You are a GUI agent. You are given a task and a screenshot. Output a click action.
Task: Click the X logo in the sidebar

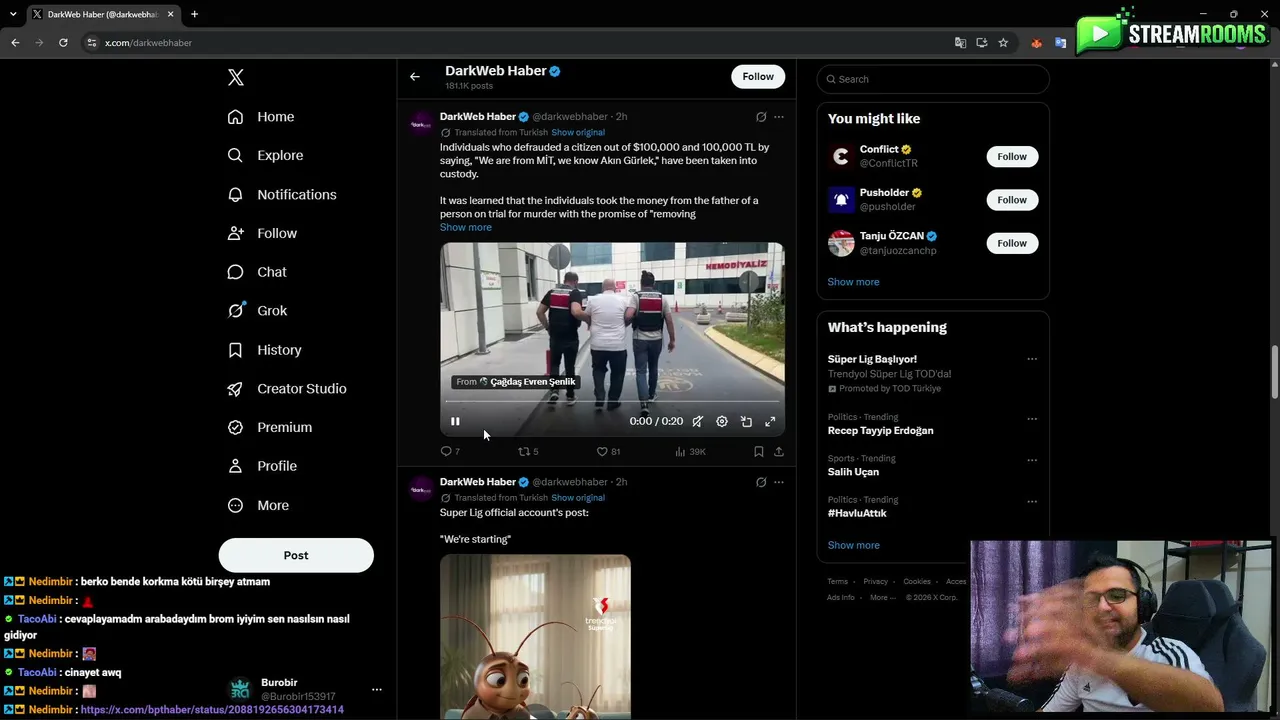click(x=235, y=77)
